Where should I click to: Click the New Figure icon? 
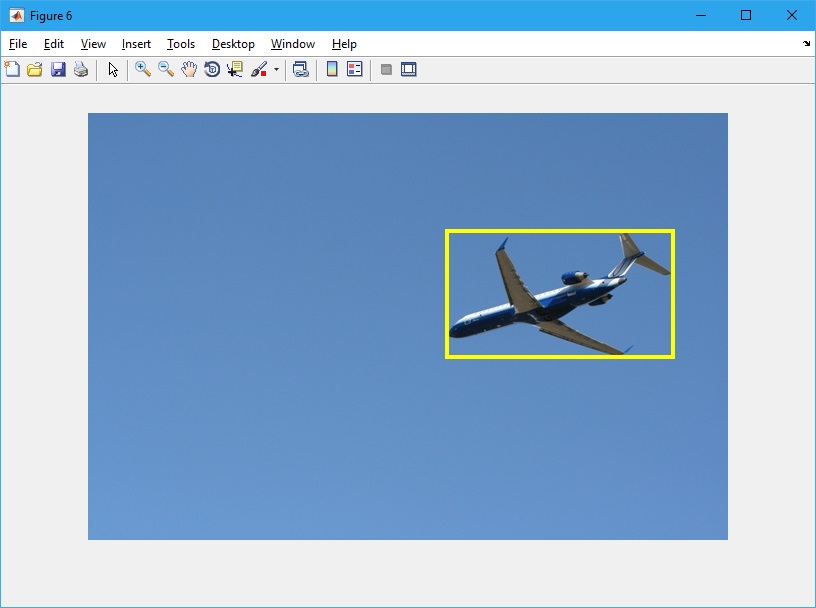pyautogui.click(x=12, y=69)
